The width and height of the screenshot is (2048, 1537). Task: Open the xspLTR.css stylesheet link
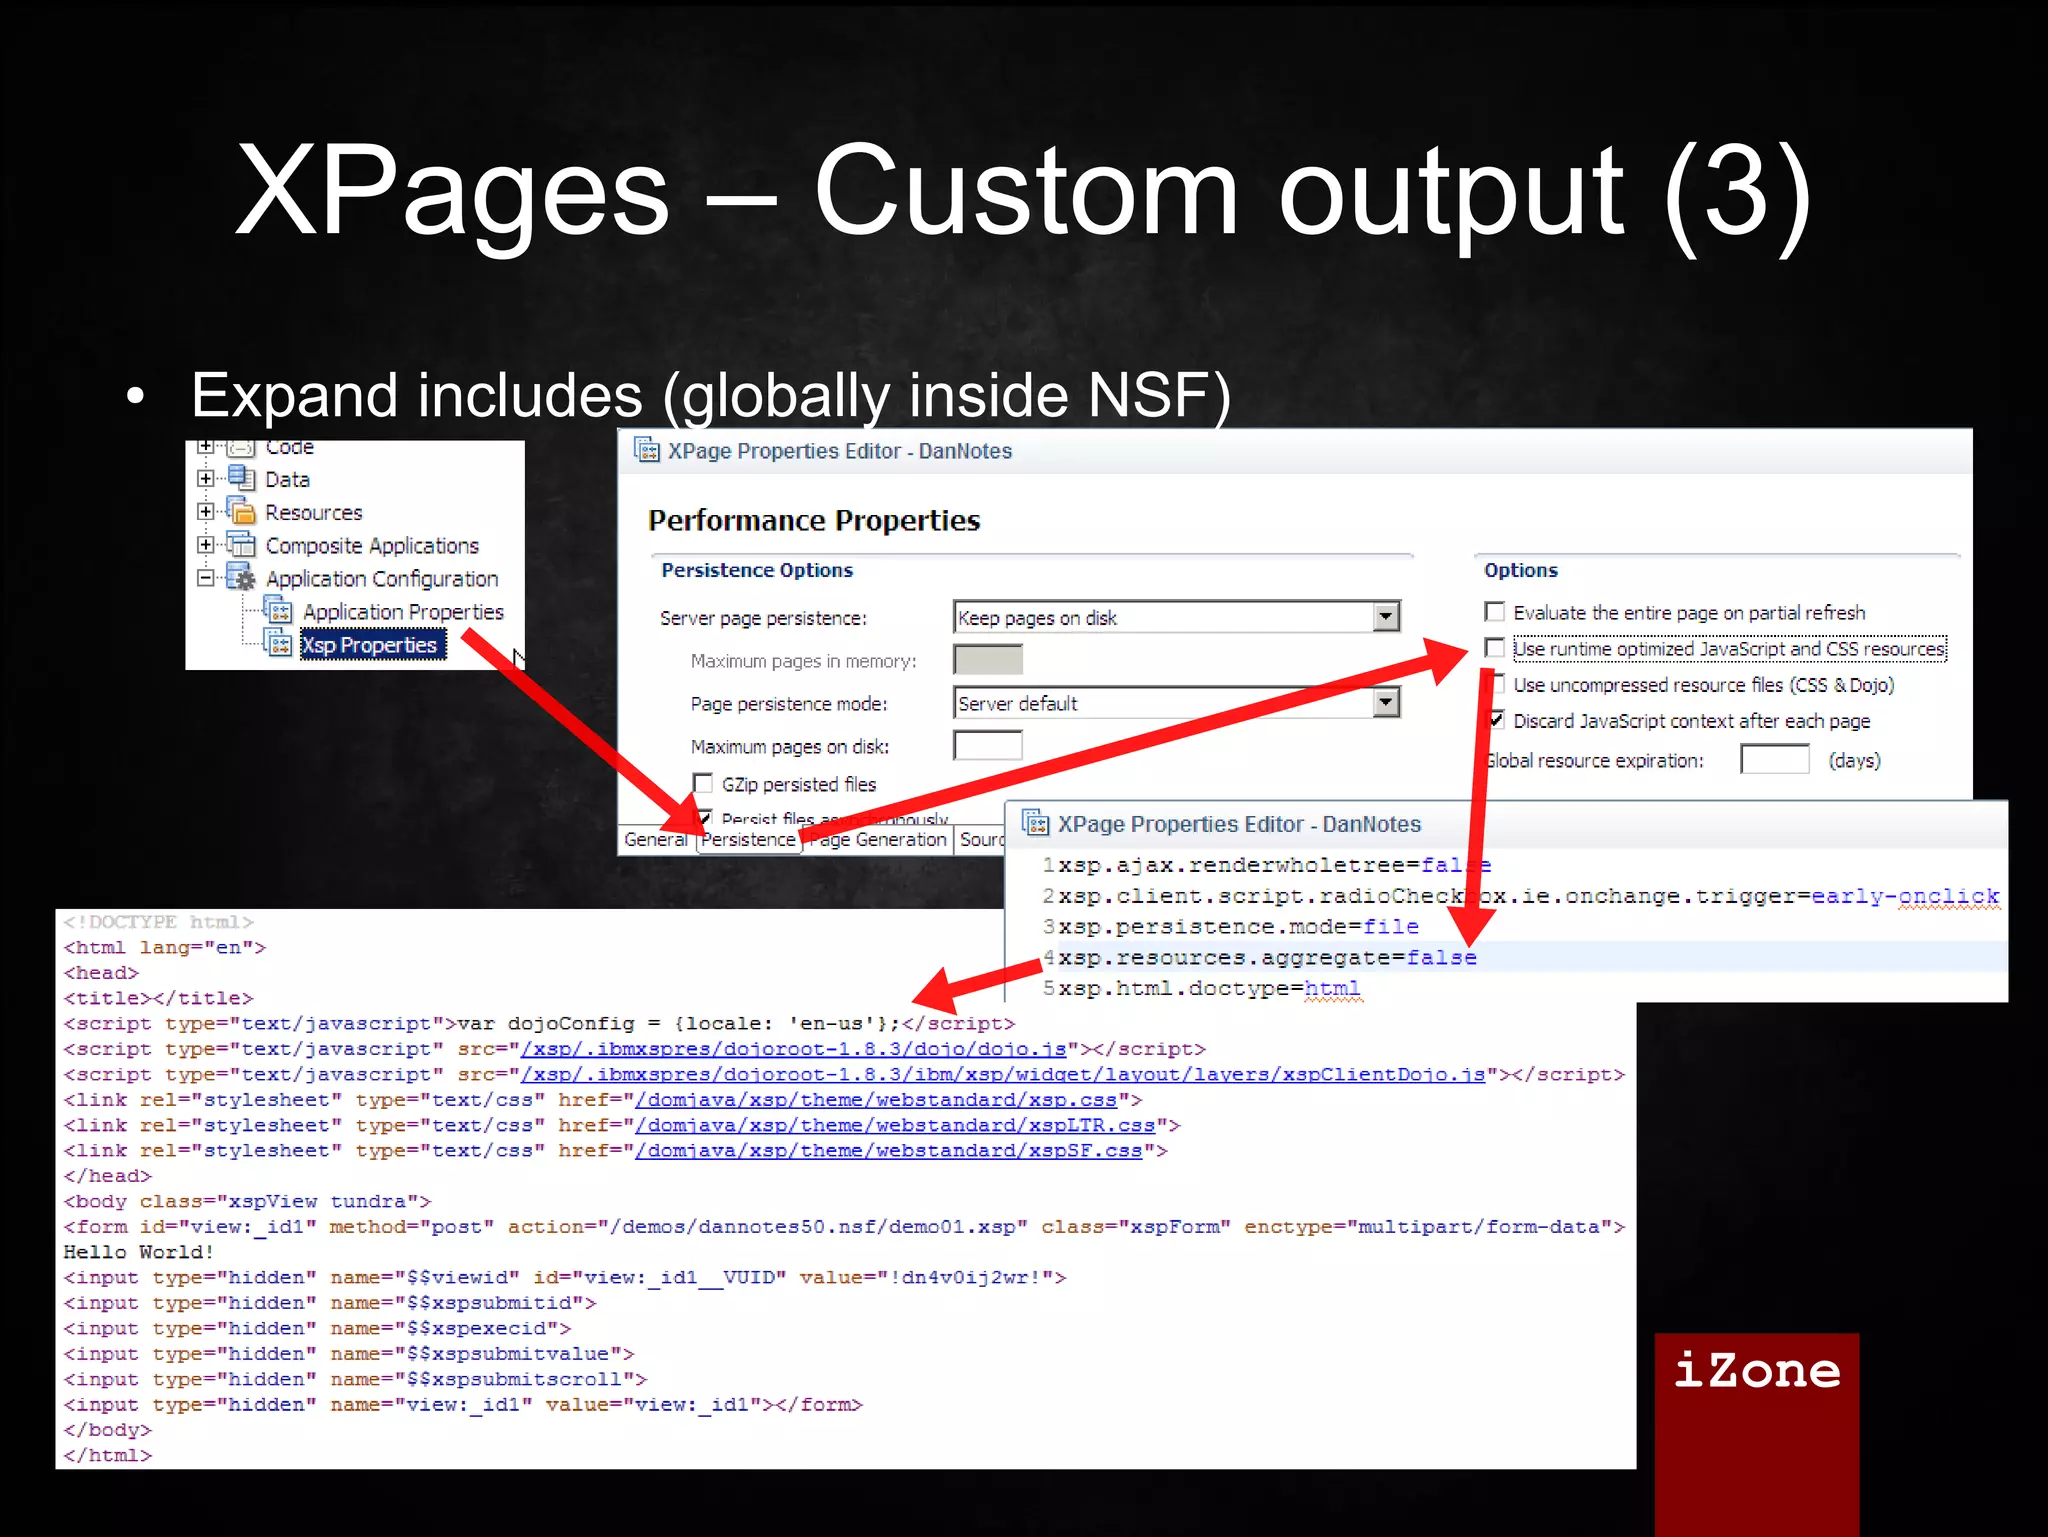pos(895,1125)
